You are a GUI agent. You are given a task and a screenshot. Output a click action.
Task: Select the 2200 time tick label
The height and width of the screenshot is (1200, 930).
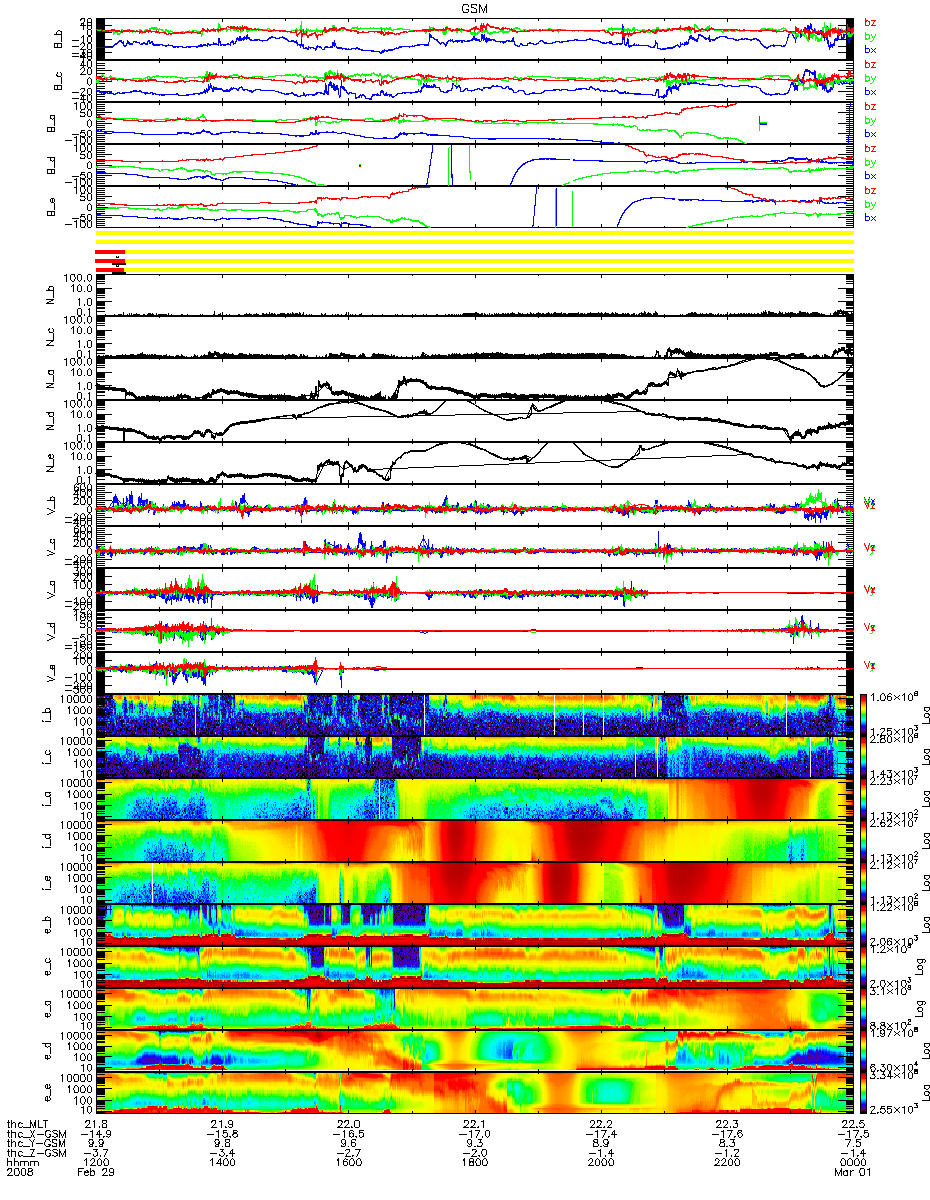pos(727,1164)
